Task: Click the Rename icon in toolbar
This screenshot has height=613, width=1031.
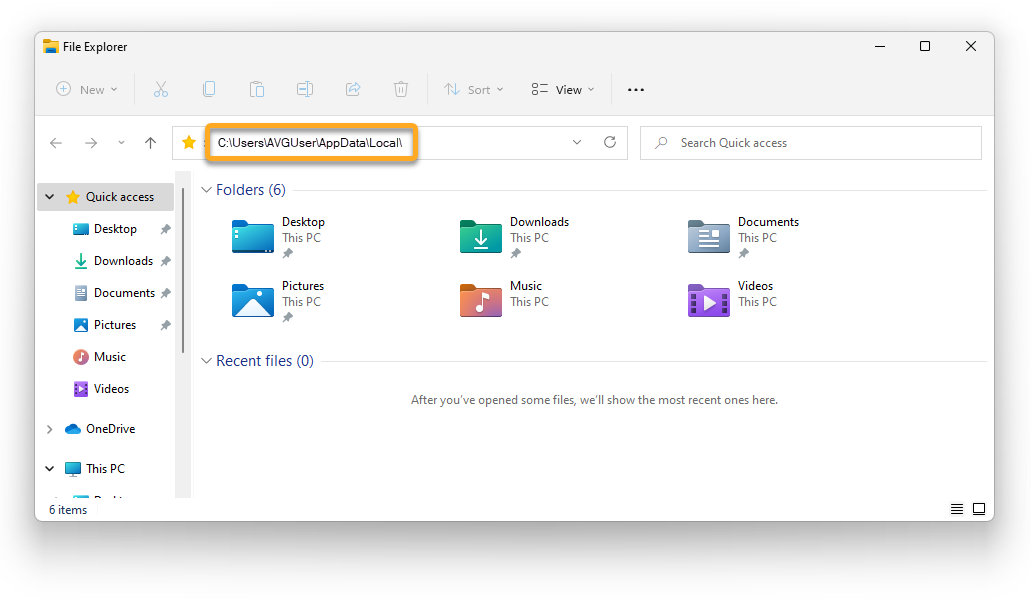Action: pos(305,89)
